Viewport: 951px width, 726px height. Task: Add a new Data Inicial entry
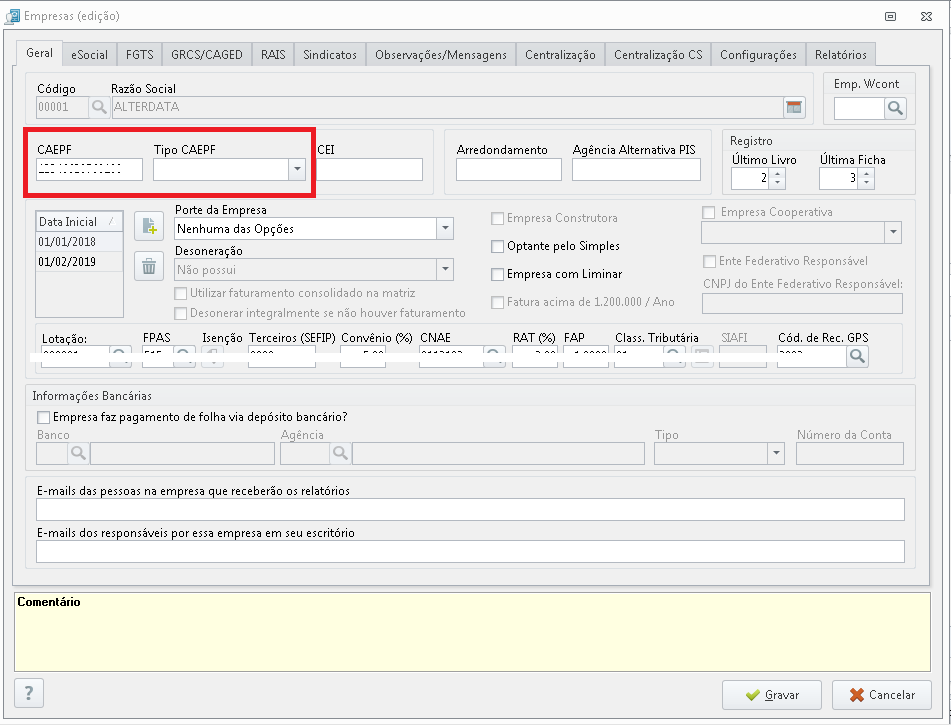(x=149, y=226)
